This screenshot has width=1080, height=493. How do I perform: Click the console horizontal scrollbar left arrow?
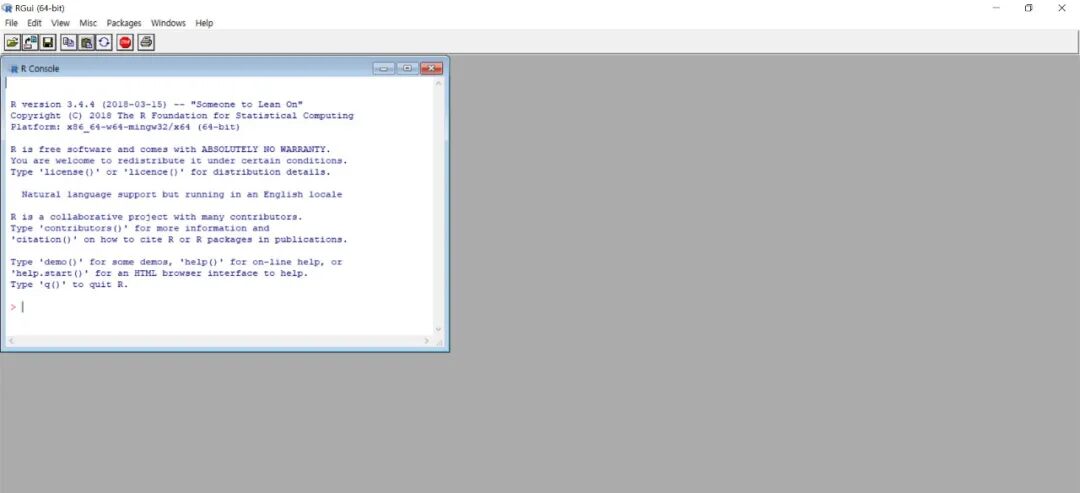pos(10,341)
